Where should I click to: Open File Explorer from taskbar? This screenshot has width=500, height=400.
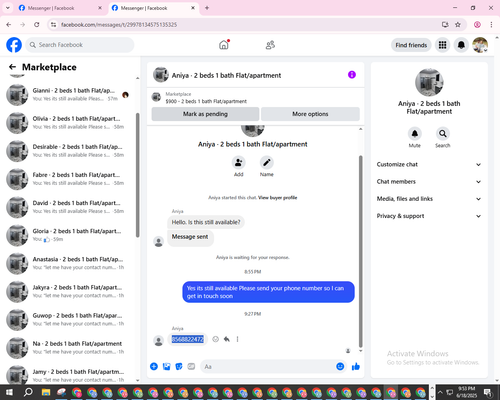pyautogui.click(x=46, y=392)
